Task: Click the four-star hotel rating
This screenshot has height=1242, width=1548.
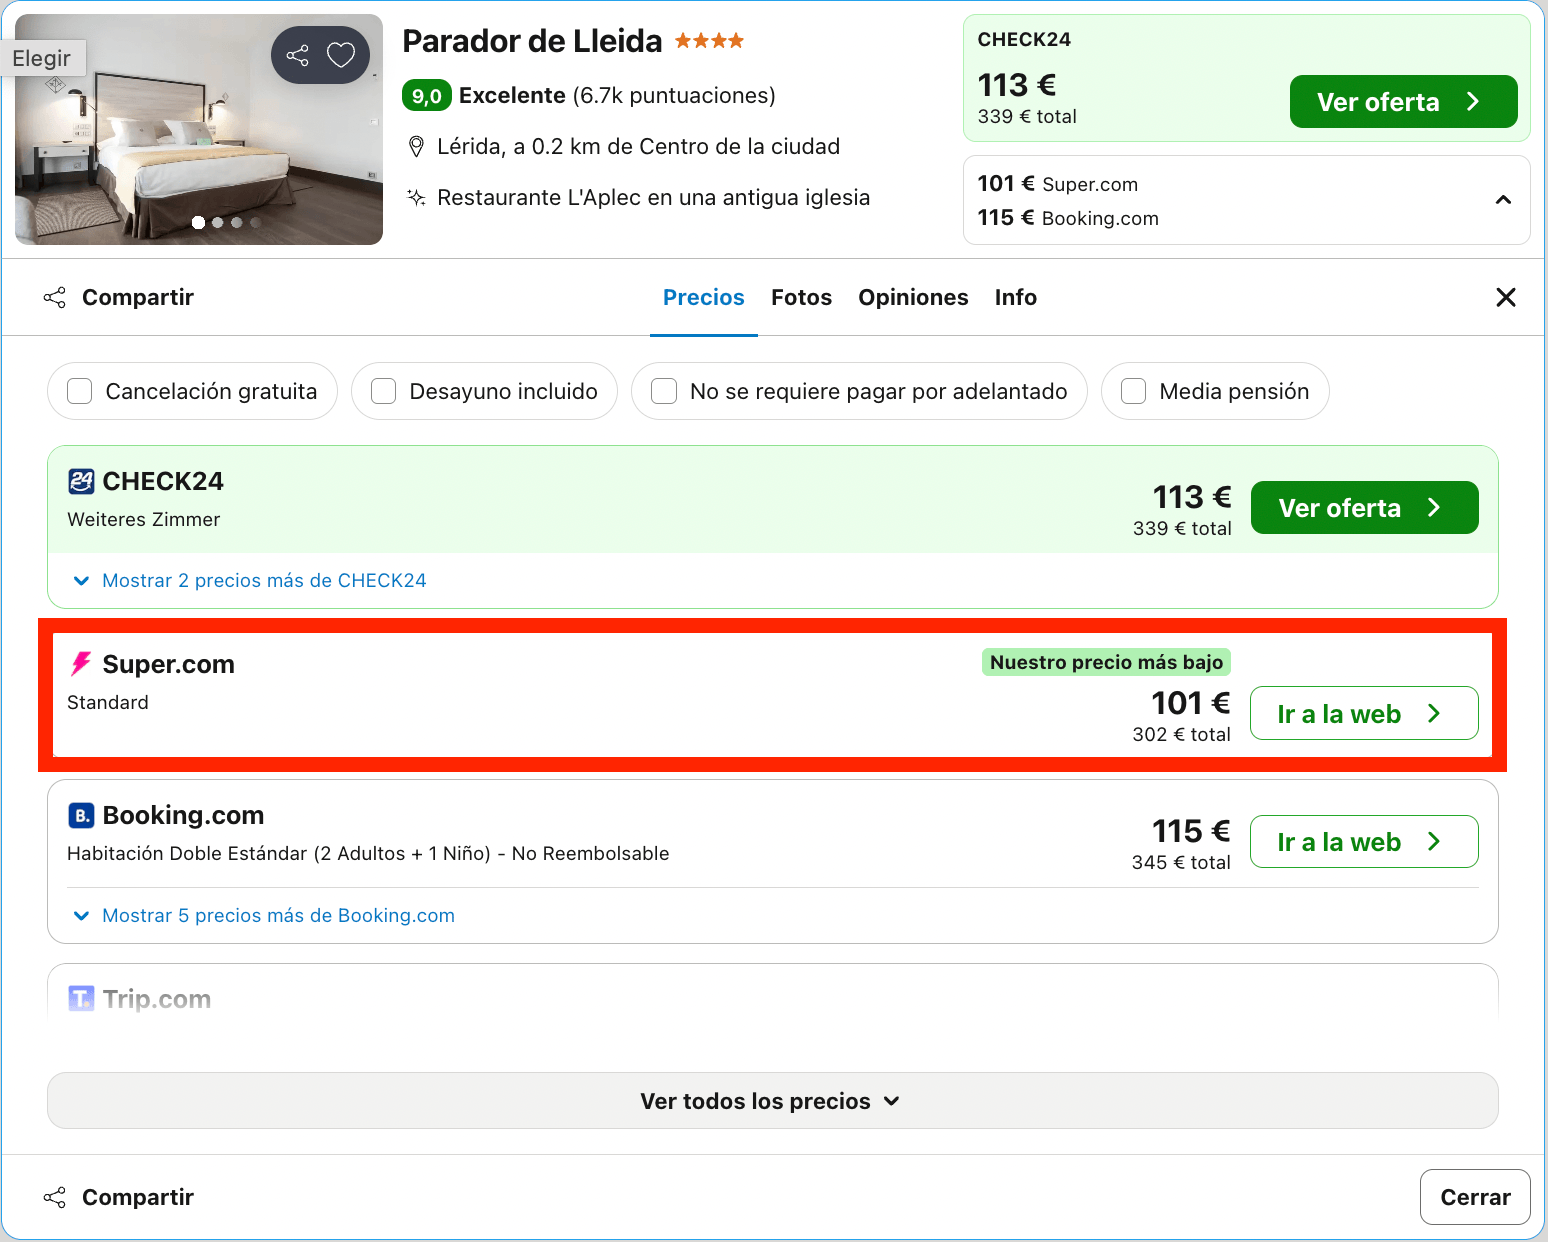Action: point(709,41)
